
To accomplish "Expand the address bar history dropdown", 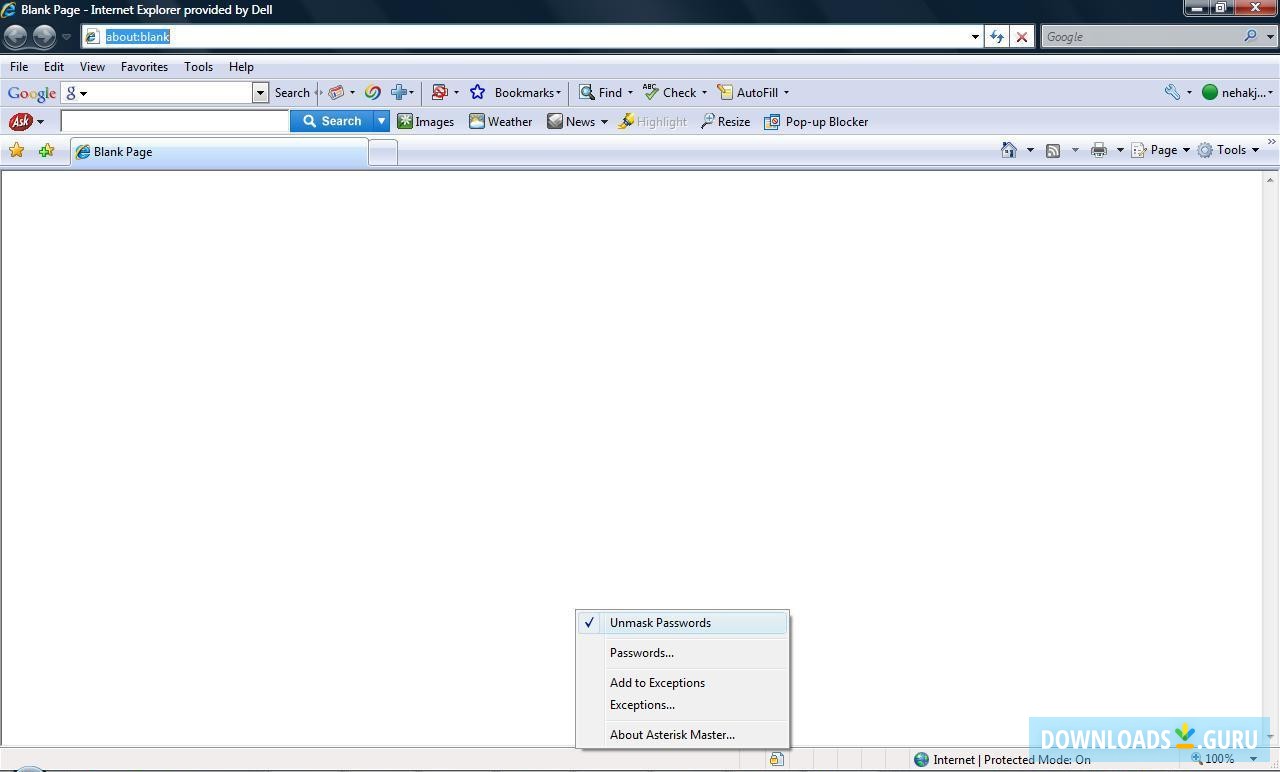I will pos(975,37).
